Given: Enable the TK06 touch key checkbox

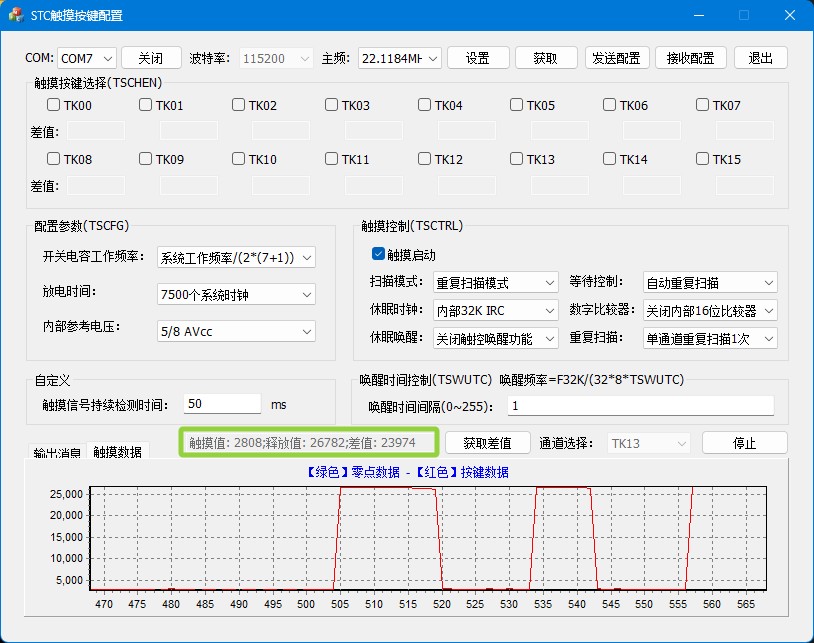Looking at the screenshot, I should pos(609,105).
